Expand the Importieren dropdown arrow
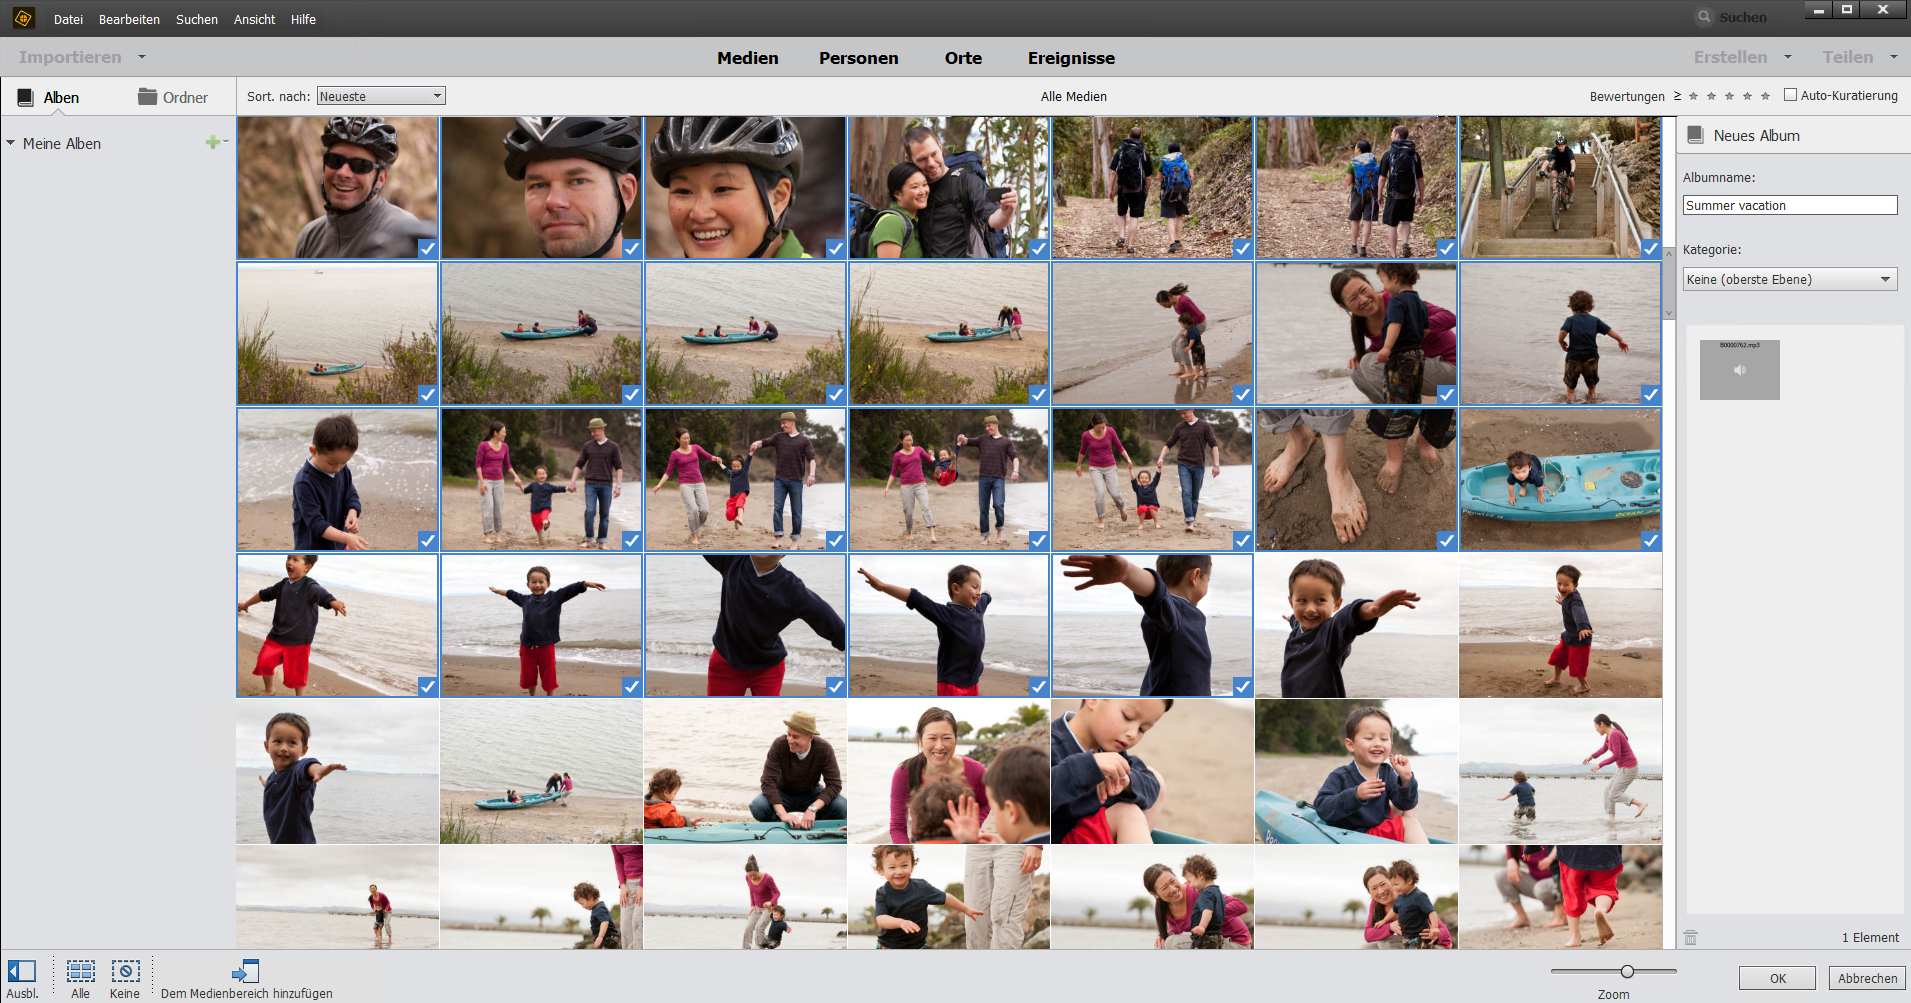 tap(142, 57)
